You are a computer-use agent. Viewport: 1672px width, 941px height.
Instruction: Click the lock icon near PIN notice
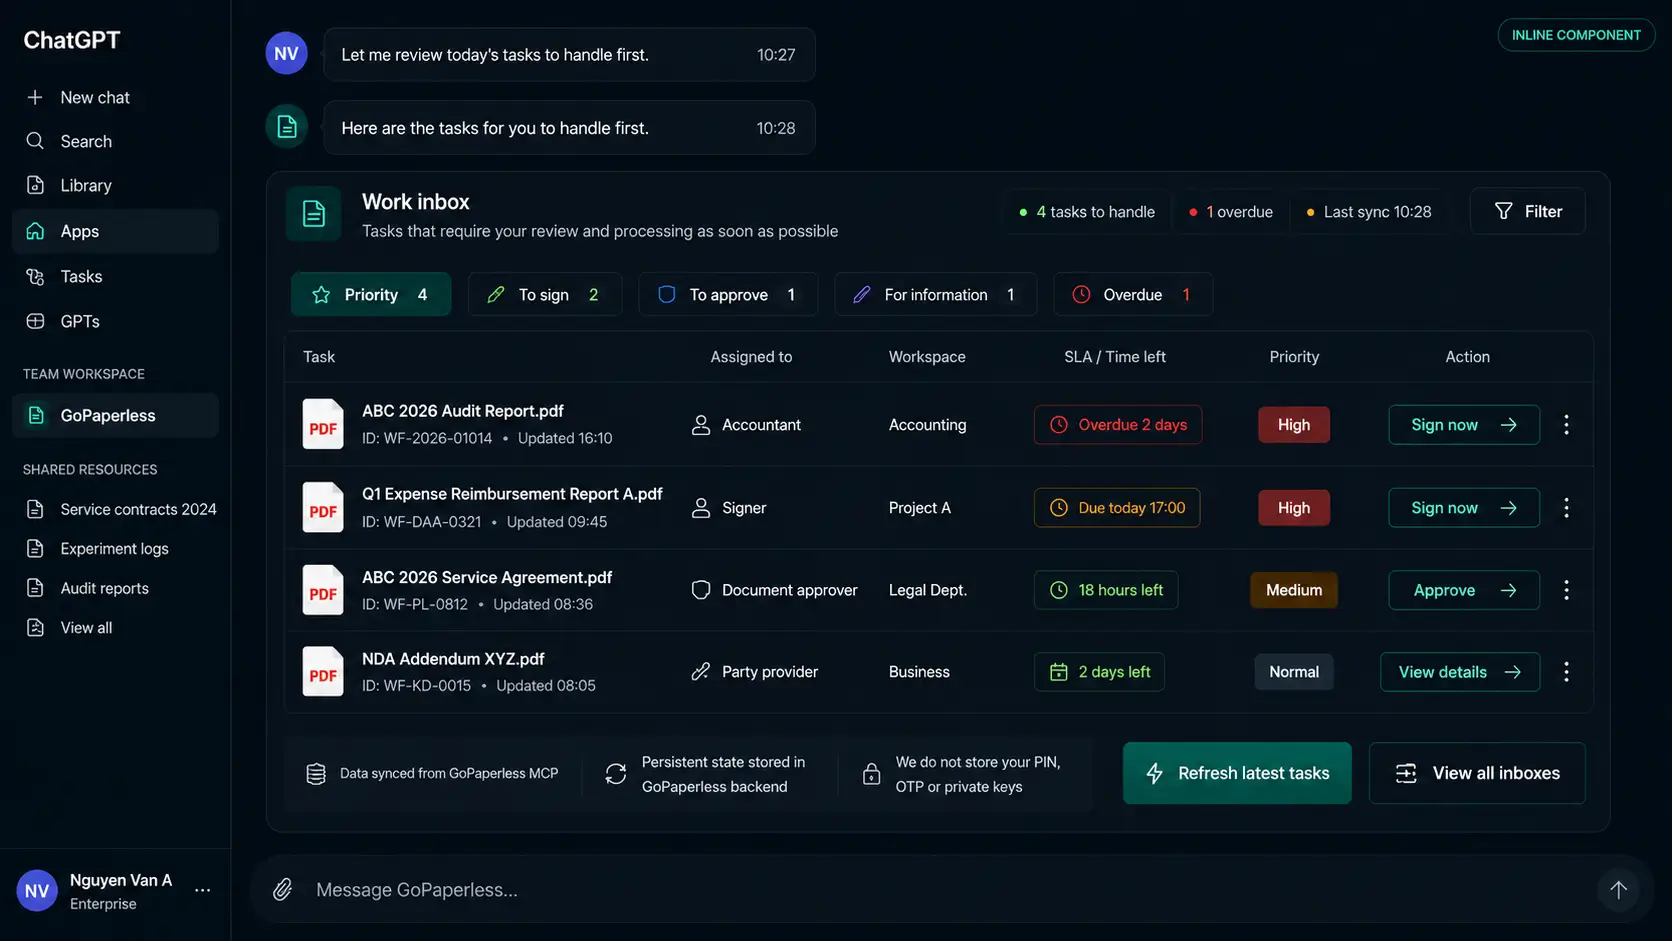pos(871,773)
